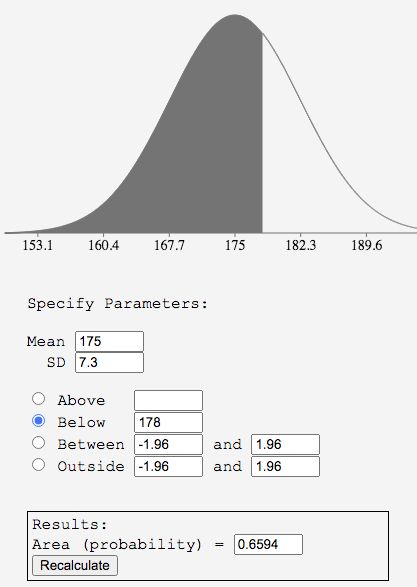The image size is (417, 587).
Task: Click the Recalculate button
Action: [75, 565]
